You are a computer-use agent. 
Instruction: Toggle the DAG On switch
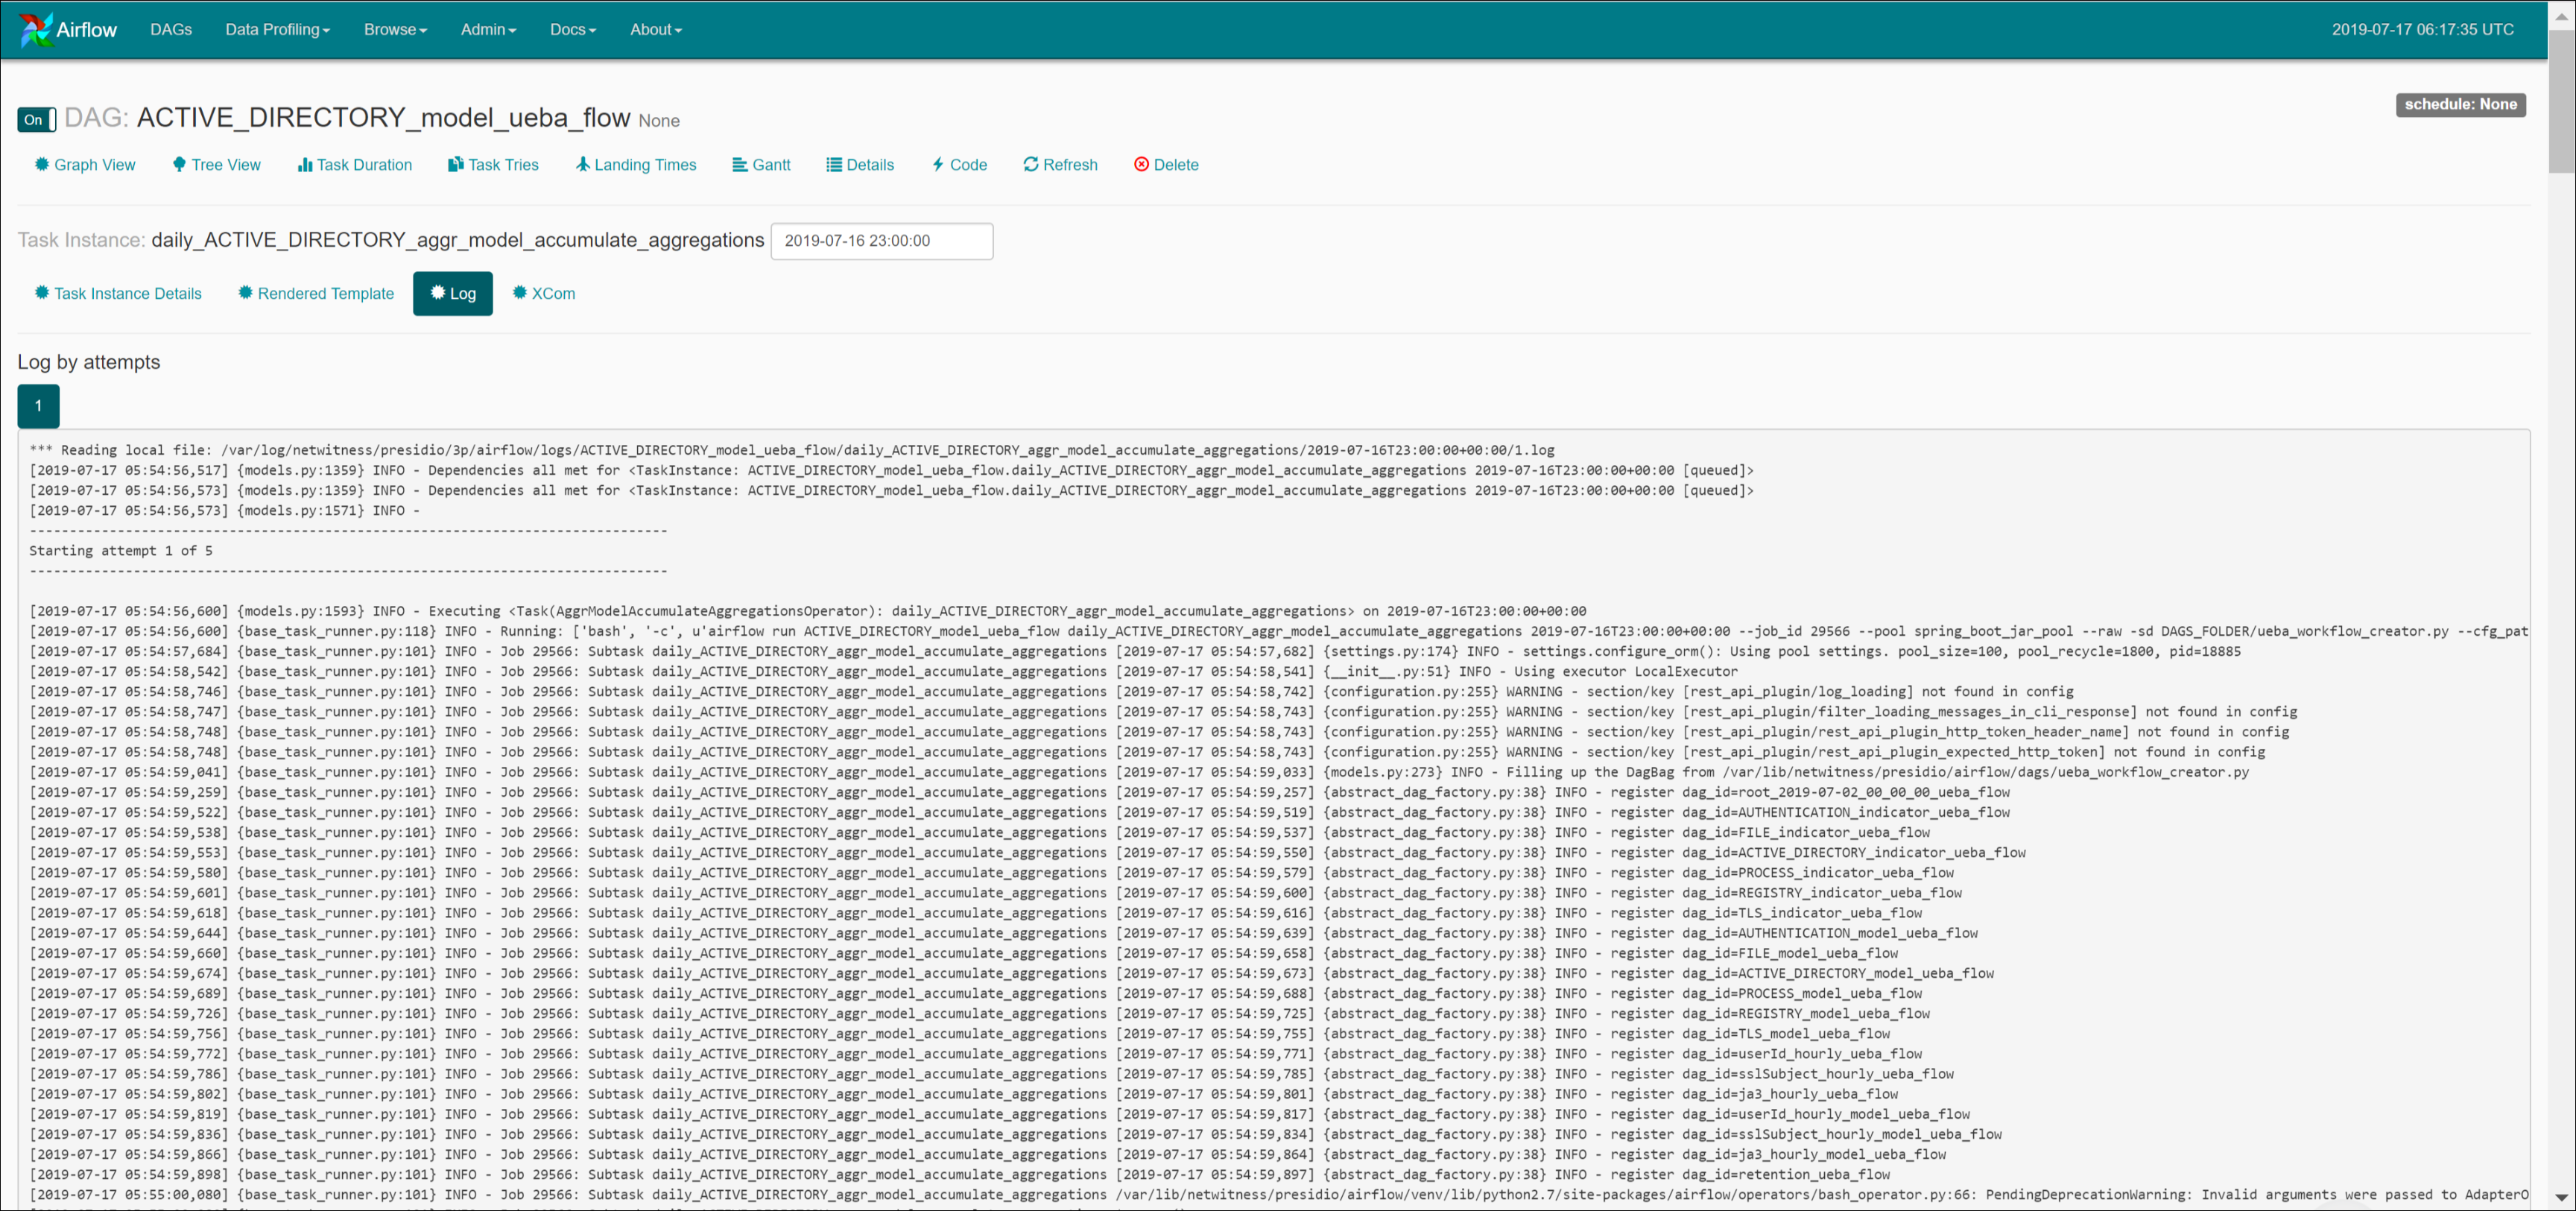pos(36,120)
